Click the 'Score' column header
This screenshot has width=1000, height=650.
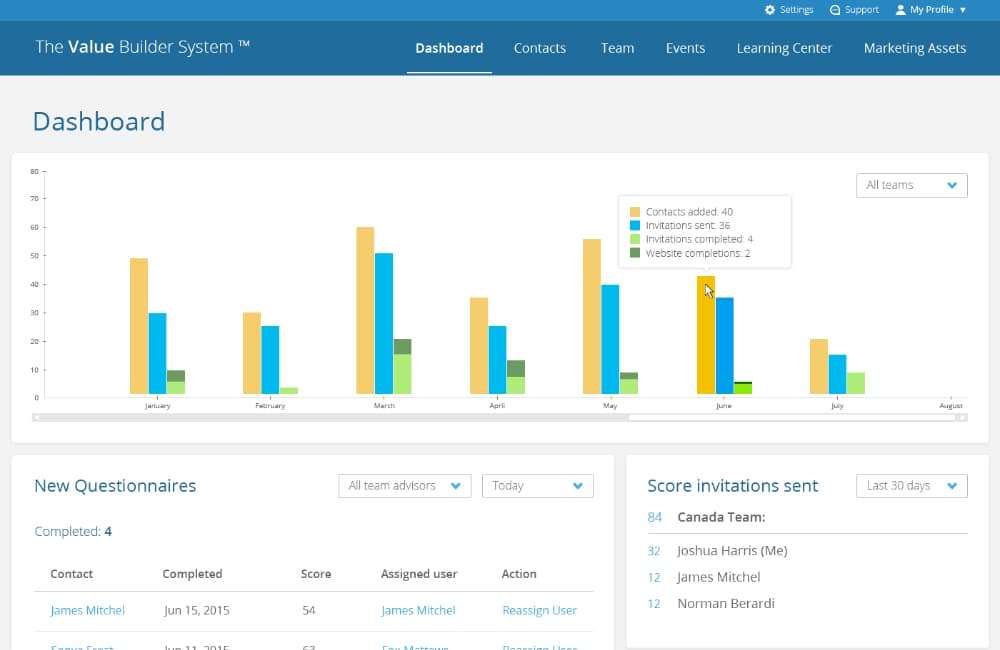tap(316, 573)
